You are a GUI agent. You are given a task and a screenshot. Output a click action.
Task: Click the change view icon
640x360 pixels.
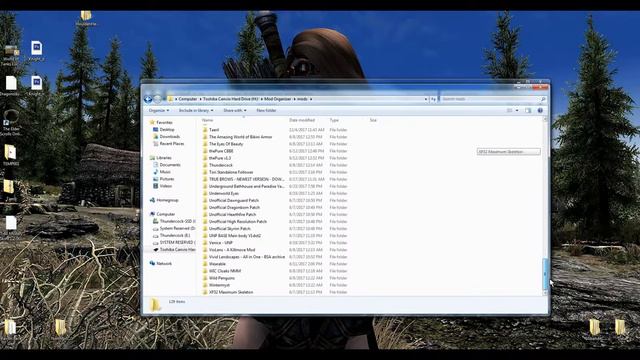click(x=509, y=111)
